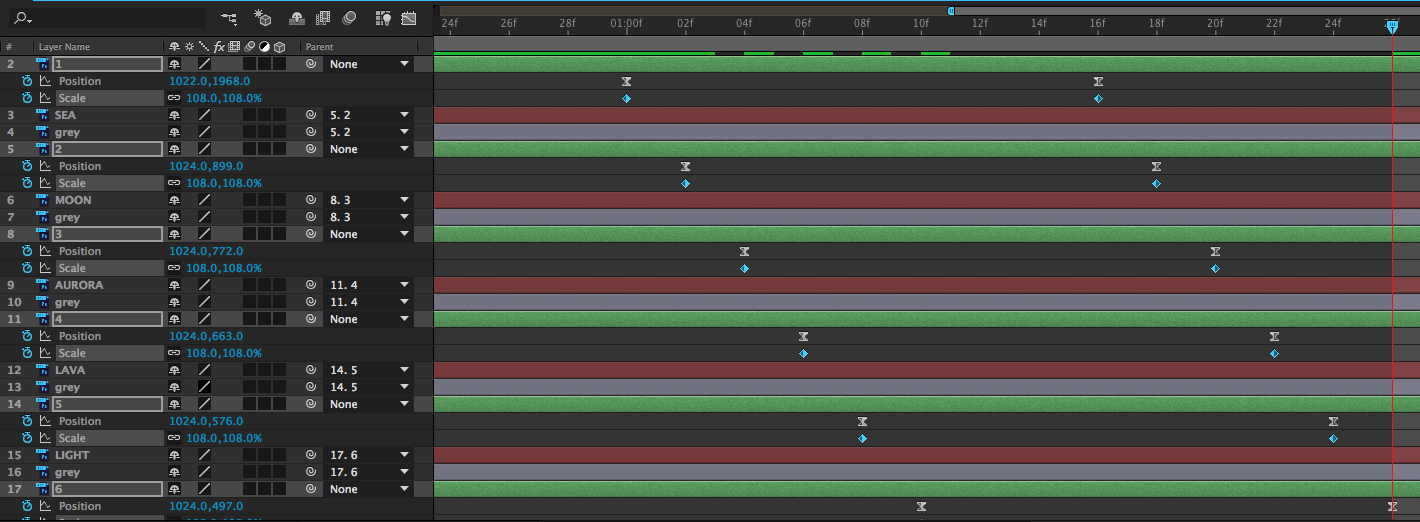This screenshot has height=522, width=1420.
Task: Click the AURORA layer type icon
Action: pyautogui.click(x=43, y=285)
